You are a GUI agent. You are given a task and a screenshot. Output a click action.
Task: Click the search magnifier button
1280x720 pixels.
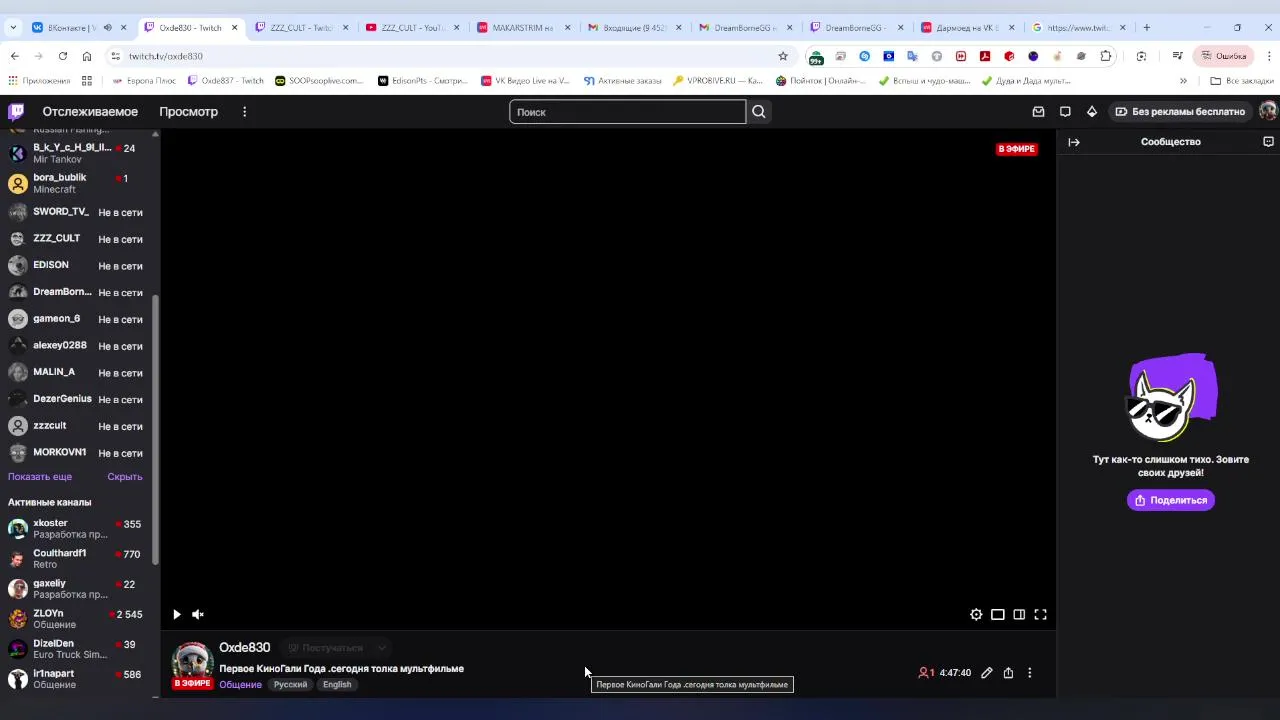[x=759, y=112]
